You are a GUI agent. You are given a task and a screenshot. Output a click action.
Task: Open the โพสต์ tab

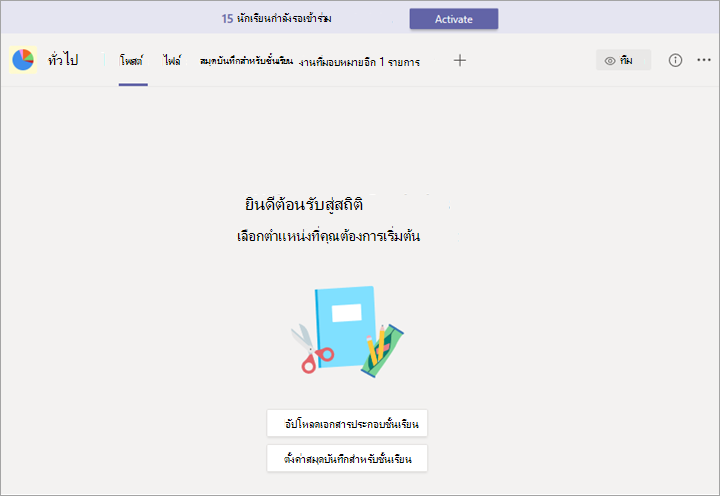coord(131,61)
